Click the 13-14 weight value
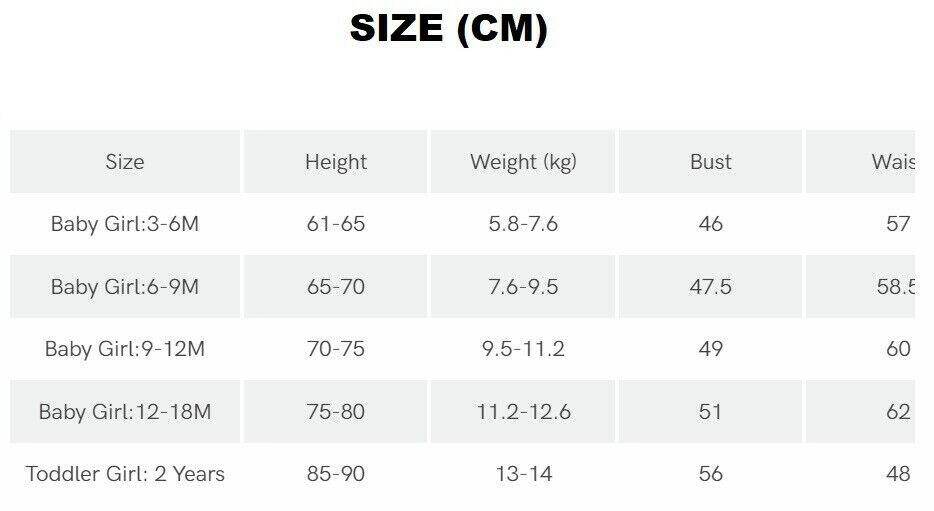This screenshot has height=511, width=934. coord(523,474)
